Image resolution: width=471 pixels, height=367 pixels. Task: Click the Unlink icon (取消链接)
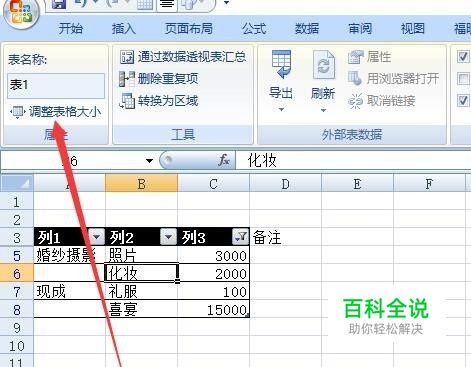click(x=355, y=101)
